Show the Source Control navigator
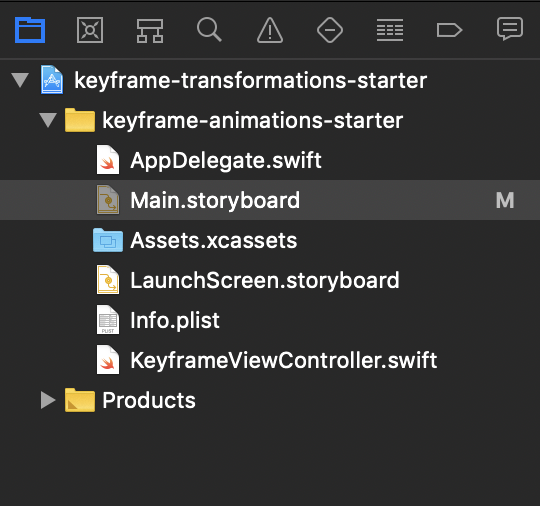Image resolution: width=540 pixels, height=506 pixels. 90,30
